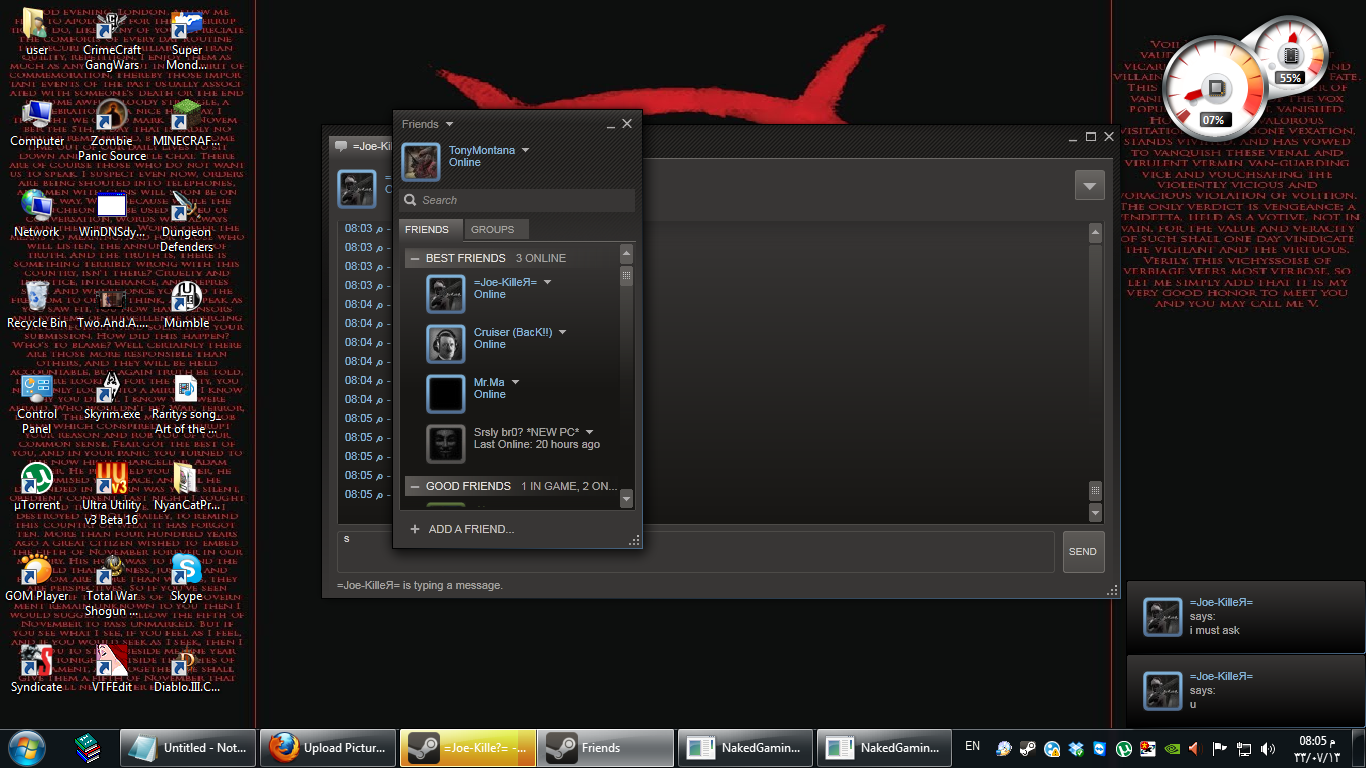Select the µTorrent desktop shortcut
Screen dimensions: 1366x768
coord(37,487)
